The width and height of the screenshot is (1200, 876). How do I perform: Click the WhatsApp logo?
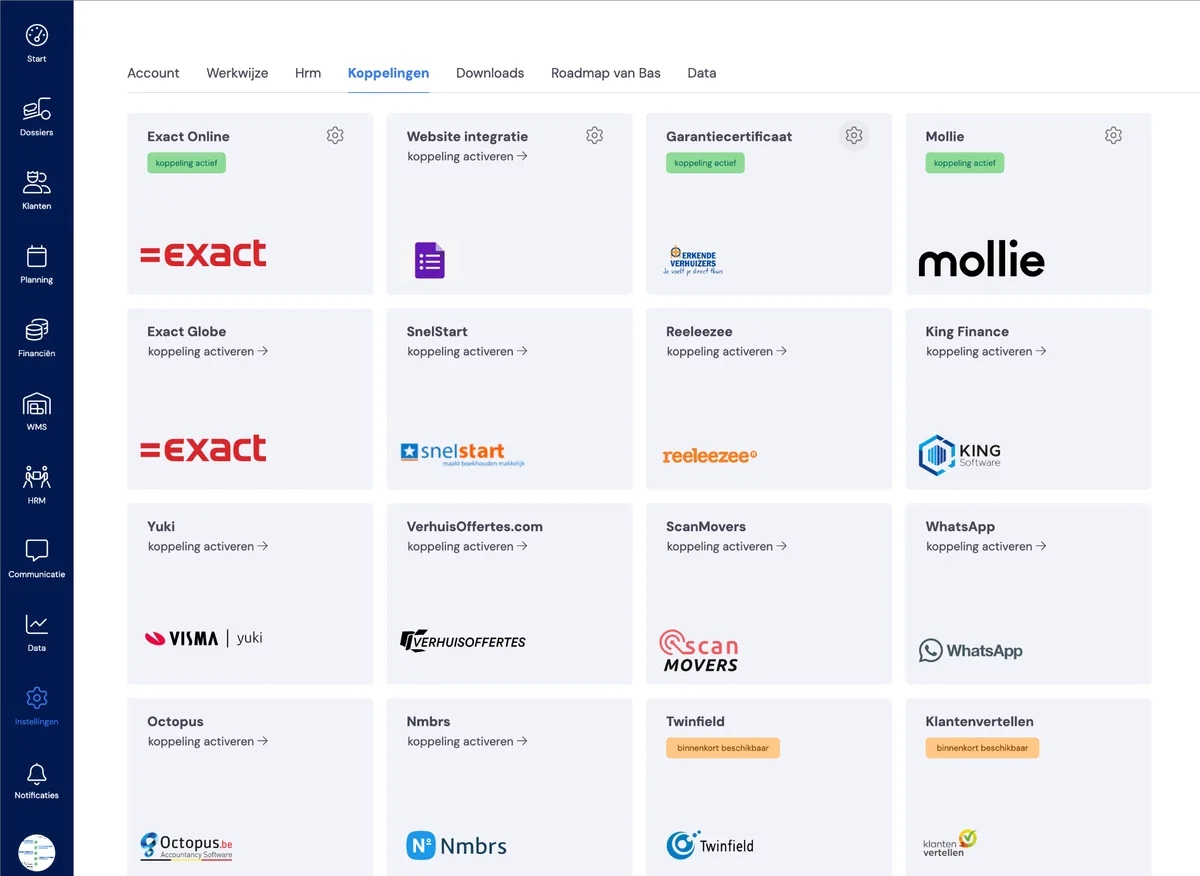pyautogui.click(x=971, y=651)
